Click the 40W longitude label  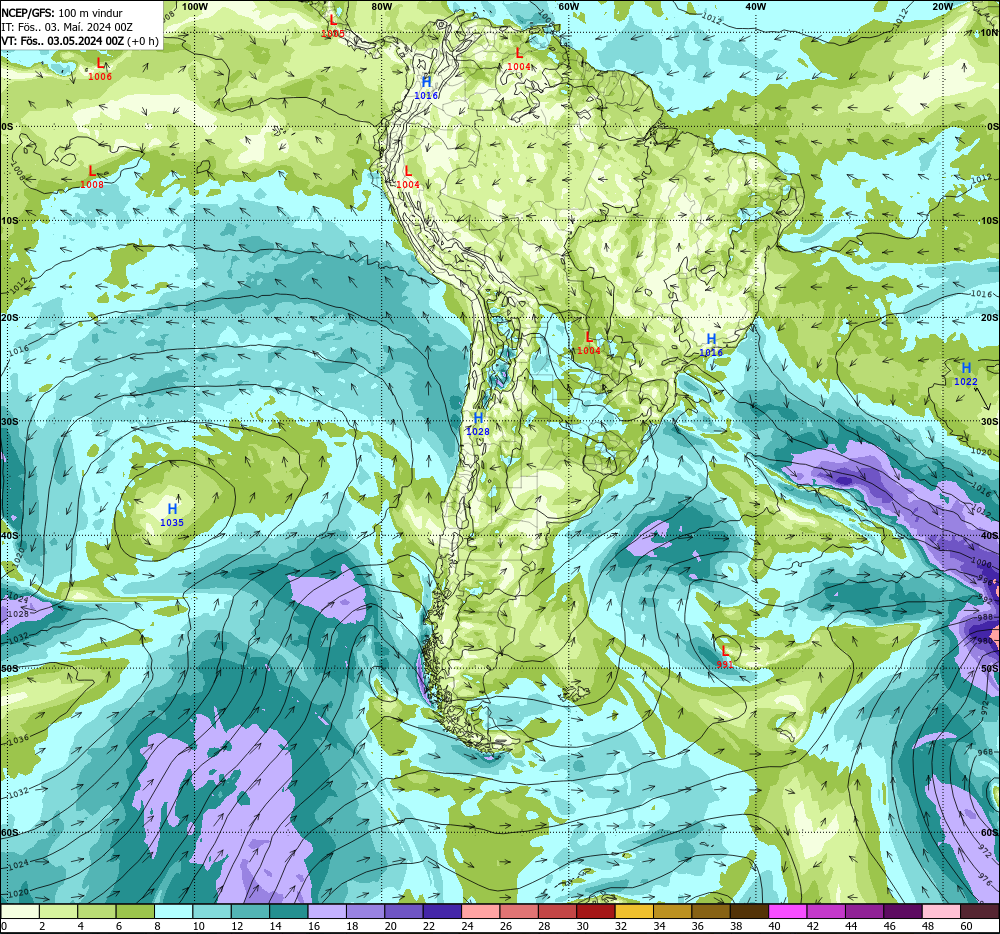tap(755, 6)
